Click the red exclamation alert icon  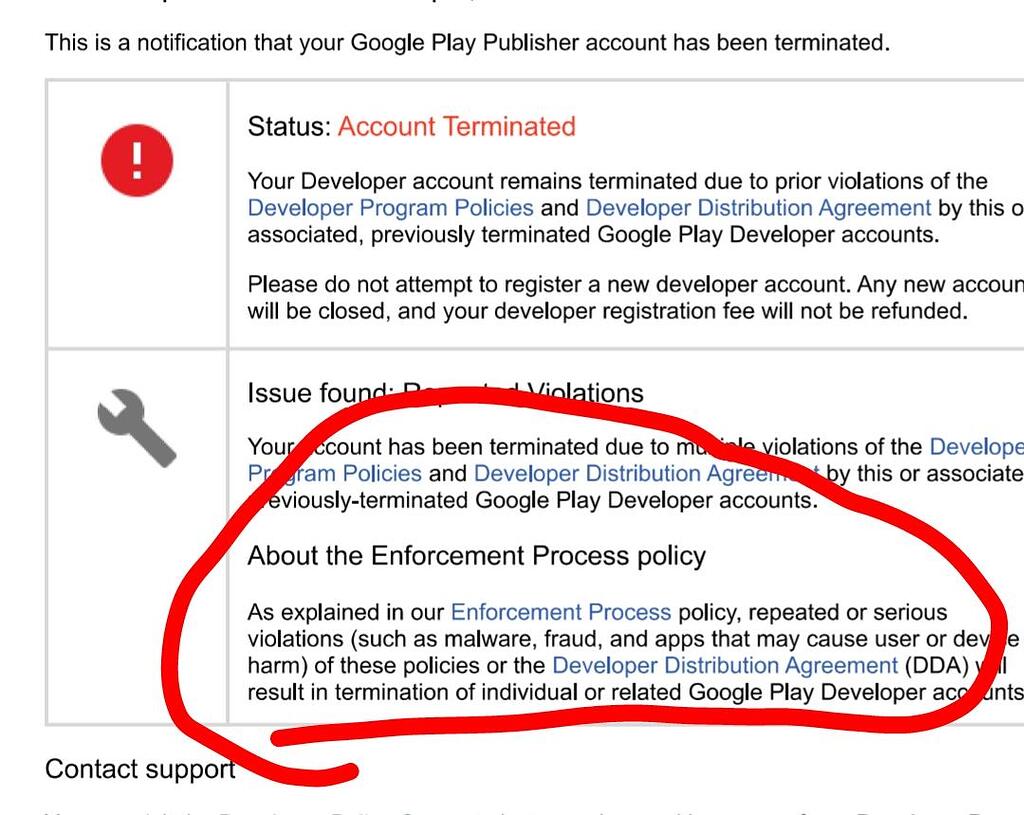(x=137, y=161)
